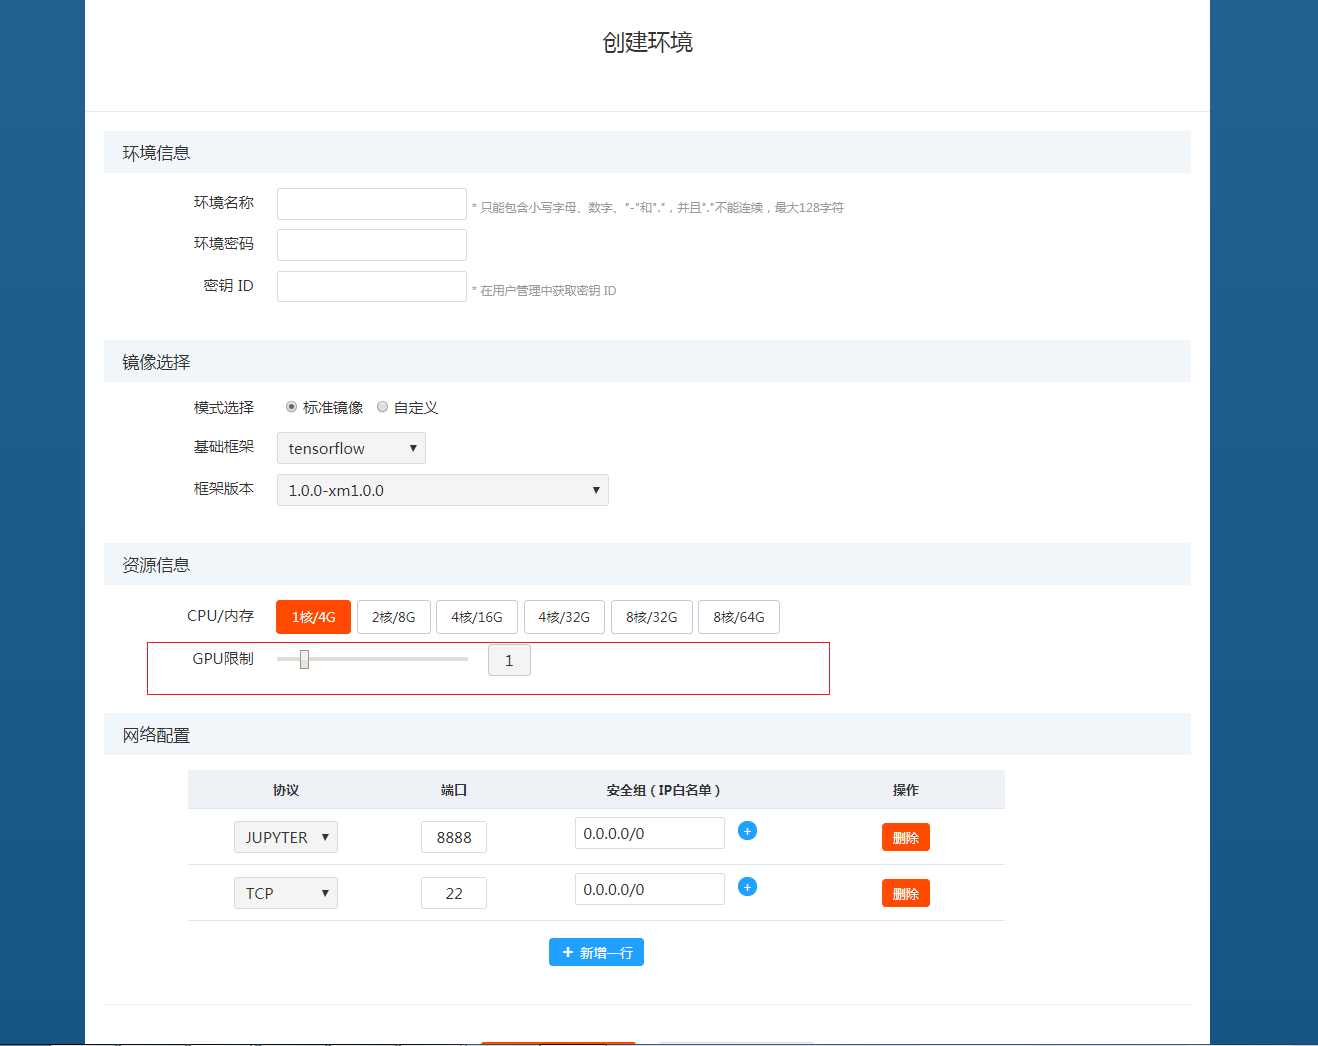The height and width of the screenshot is (1046, 1318).
Task: Click the 创建环境 page title
Action: [648, 42]
